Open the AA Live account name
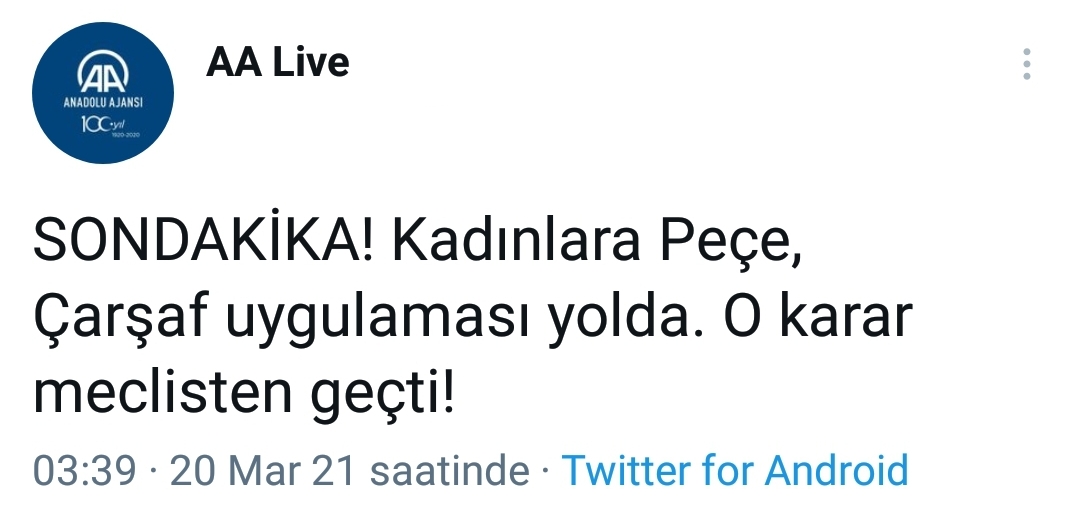1080x520 pixels. click(x=278, y=62)
